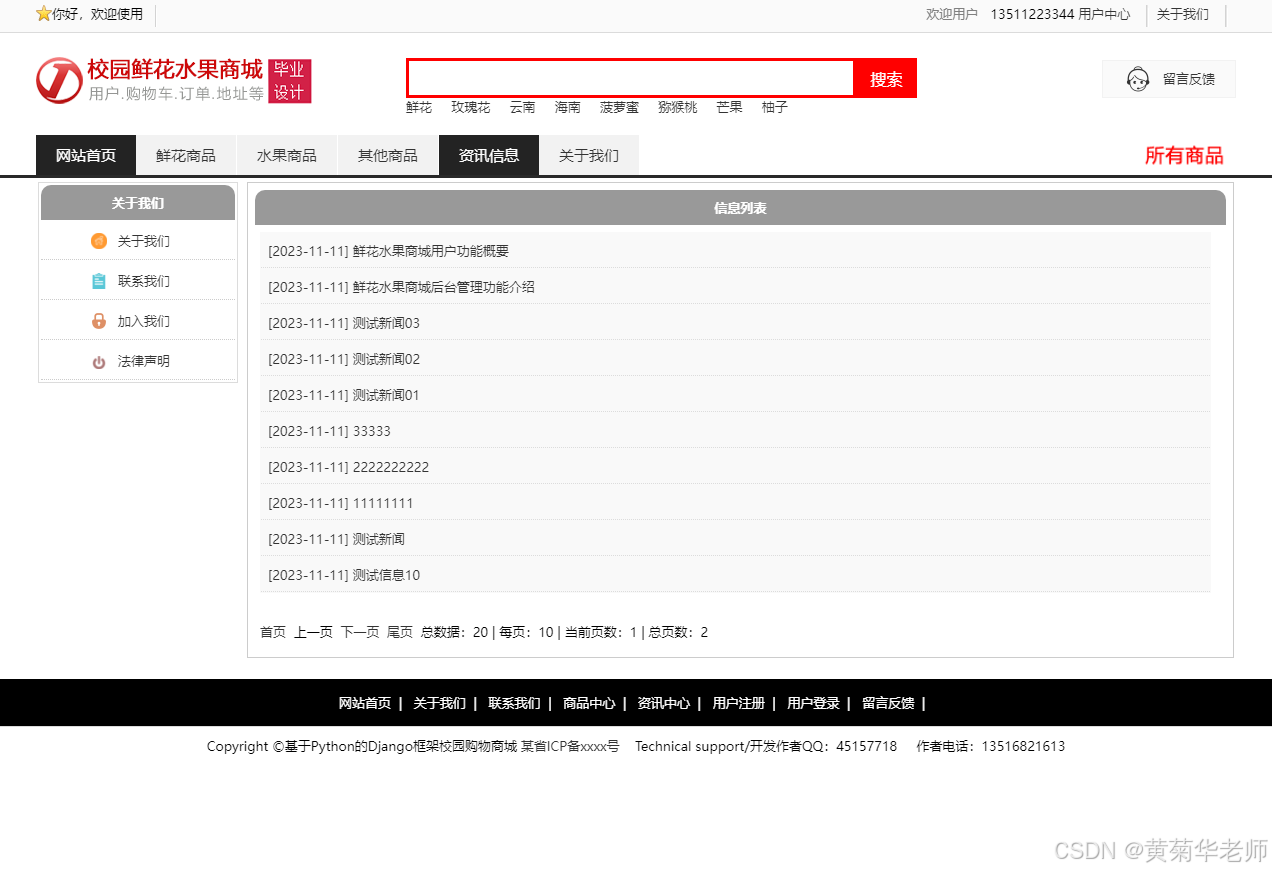The width and height of the screenshot is (1272, 872).
Task: Click 关于我们 in top right bar
Action: (x=1183, y=14)
